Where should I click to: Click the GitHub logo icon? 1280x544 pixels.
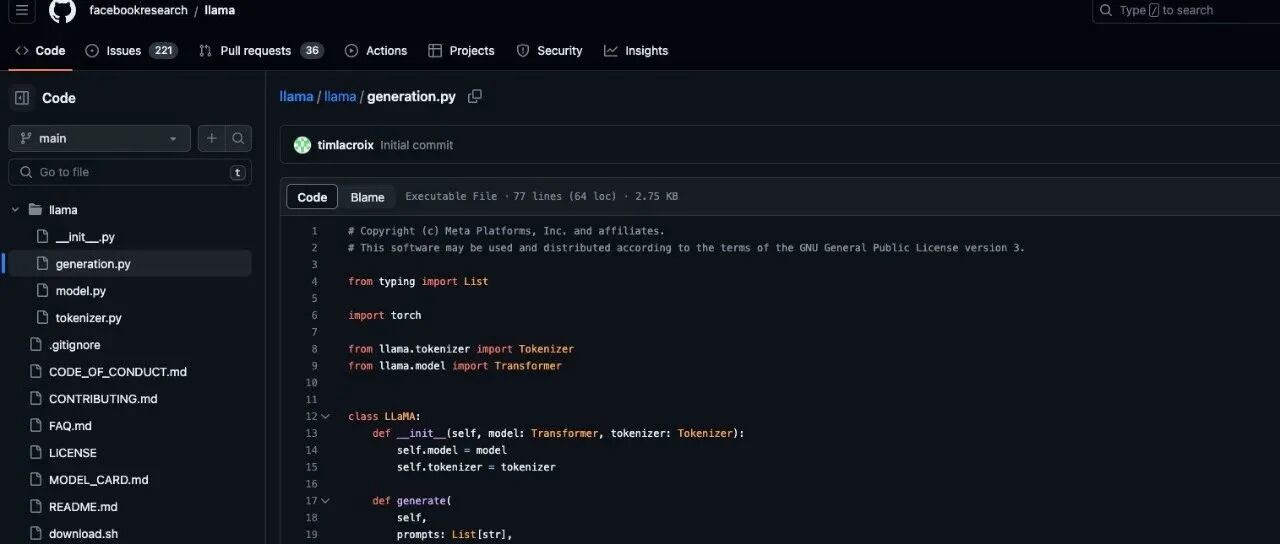(x=62, y=10)
